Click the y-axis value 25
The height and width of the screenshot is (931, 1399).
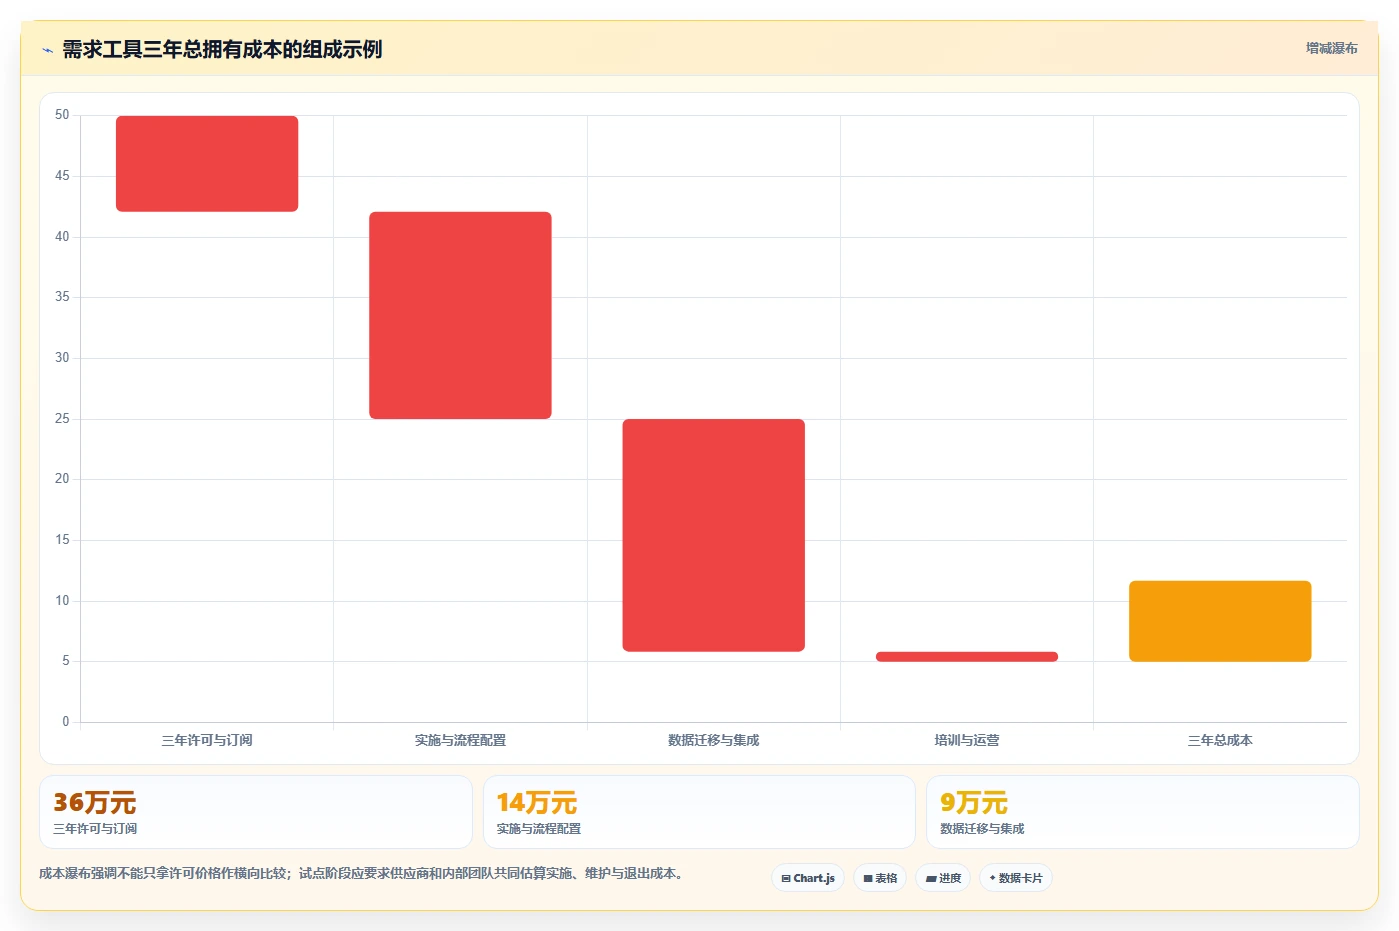coord(62,419)
